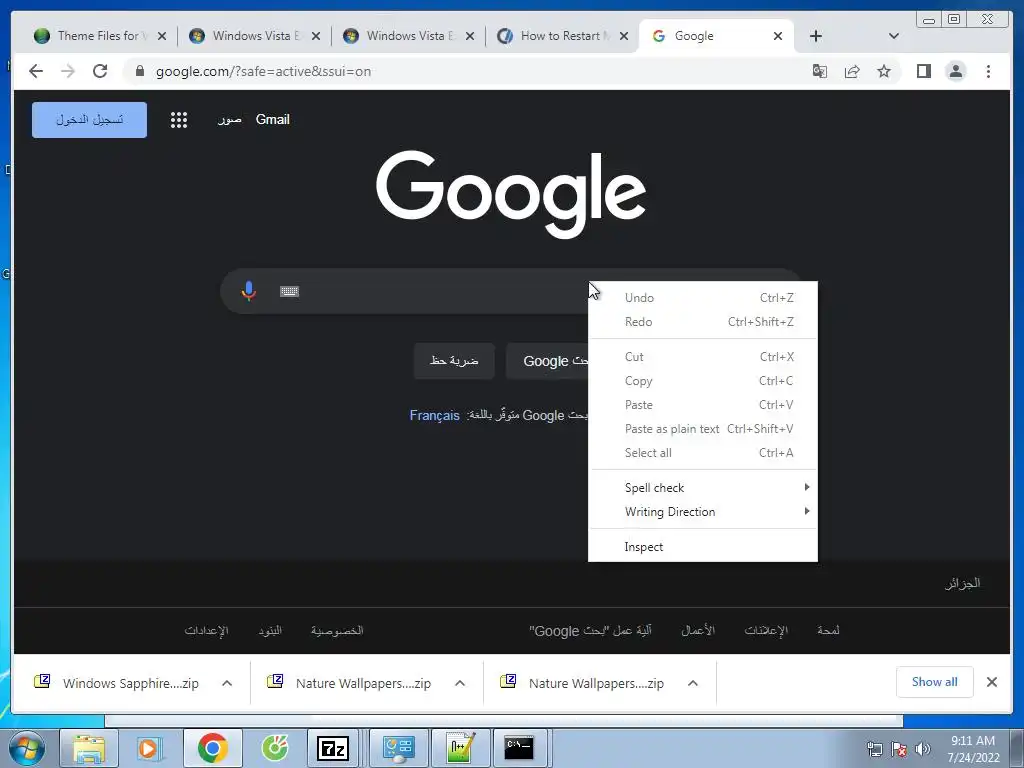Open the Images link beside Gmail
The height and width of the screenshot is (768, 1024).
coord(229,120)
